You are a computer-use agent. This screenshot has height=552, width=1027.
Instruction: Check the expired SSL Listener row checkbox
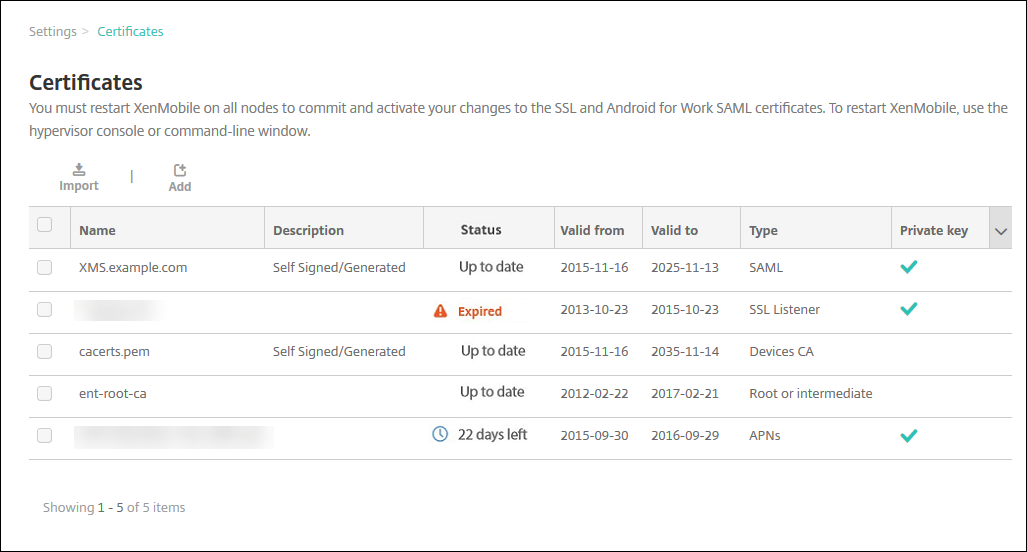[45, 309]
